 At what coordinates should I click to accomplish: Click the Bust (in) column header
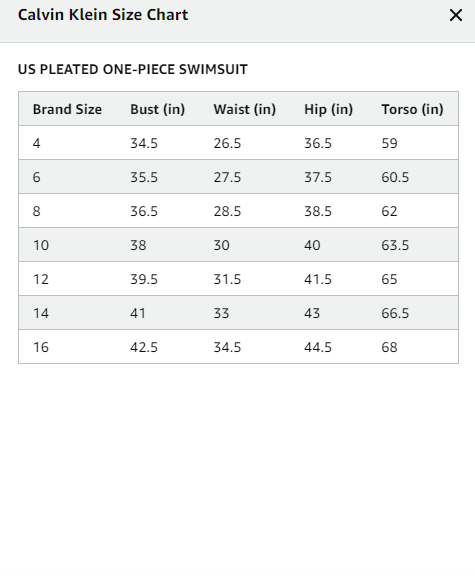(157, 109)
